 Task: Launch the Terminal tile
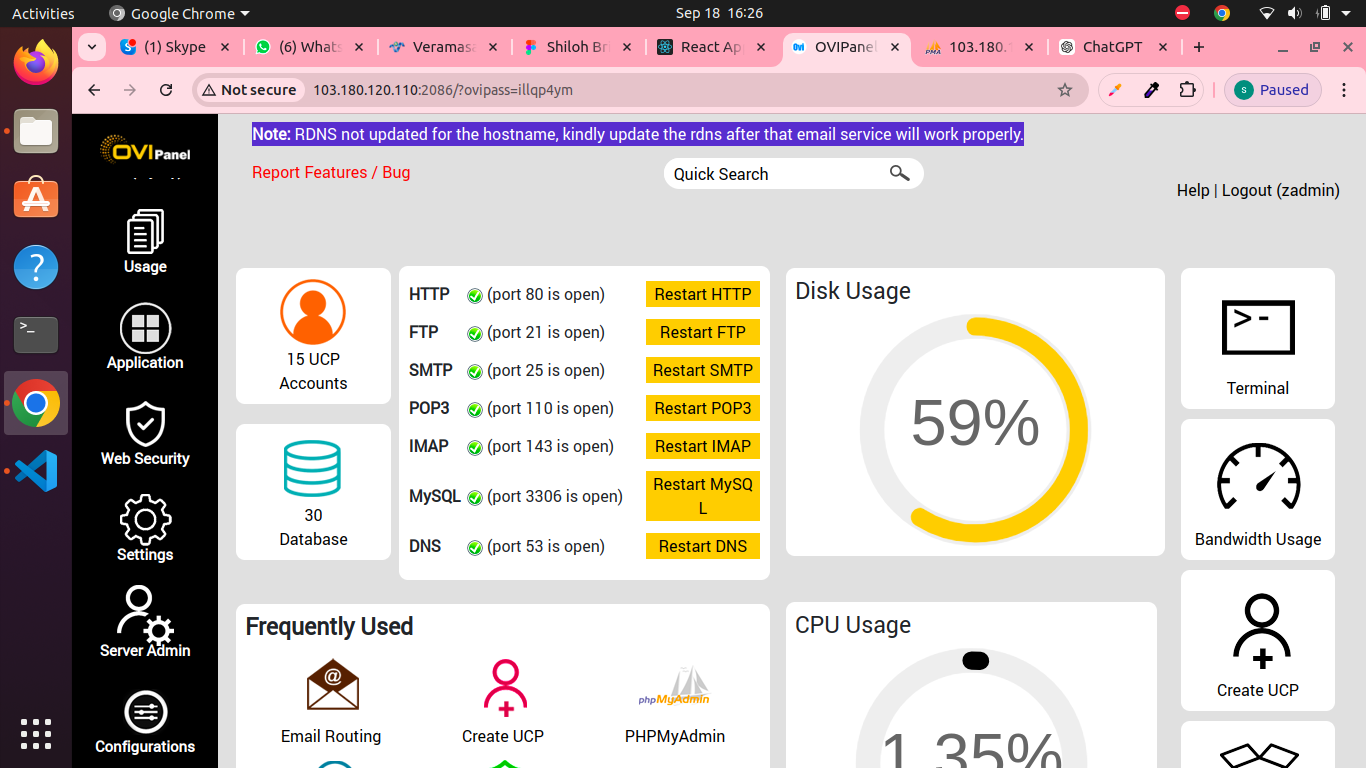pos(1258,328)
